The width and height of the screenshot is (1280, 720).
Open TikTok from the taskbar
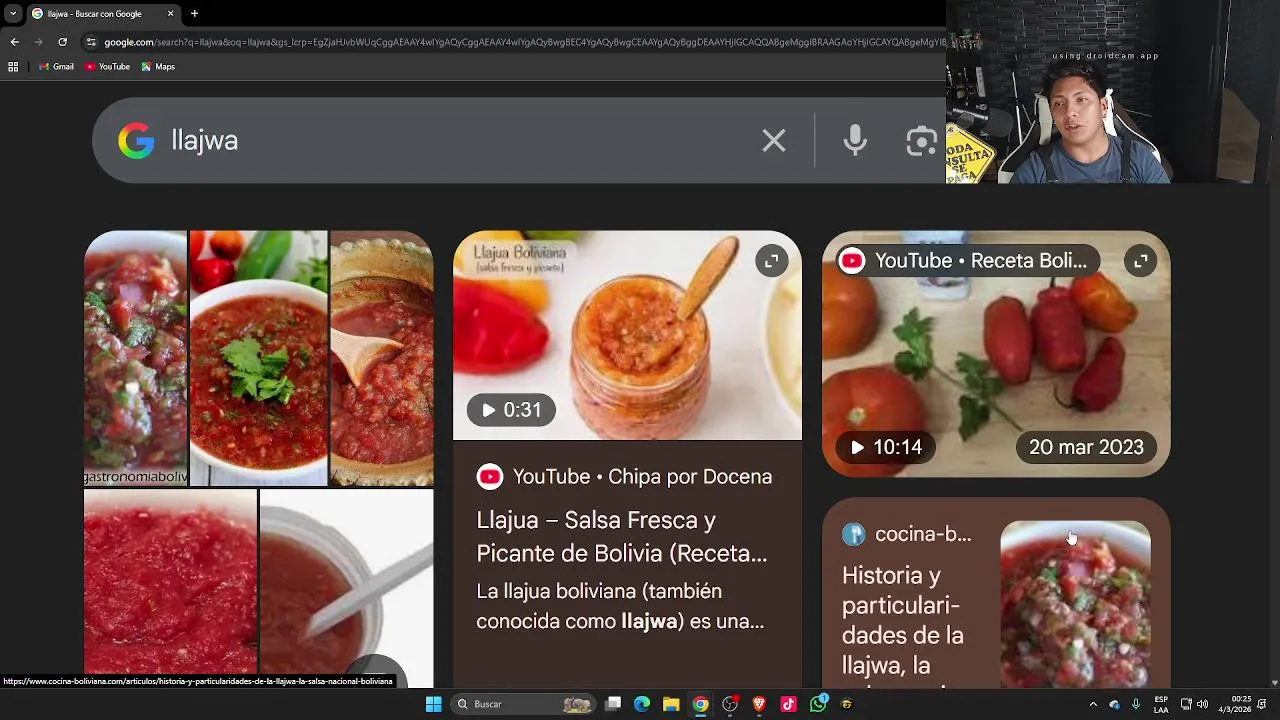point(788,704)
